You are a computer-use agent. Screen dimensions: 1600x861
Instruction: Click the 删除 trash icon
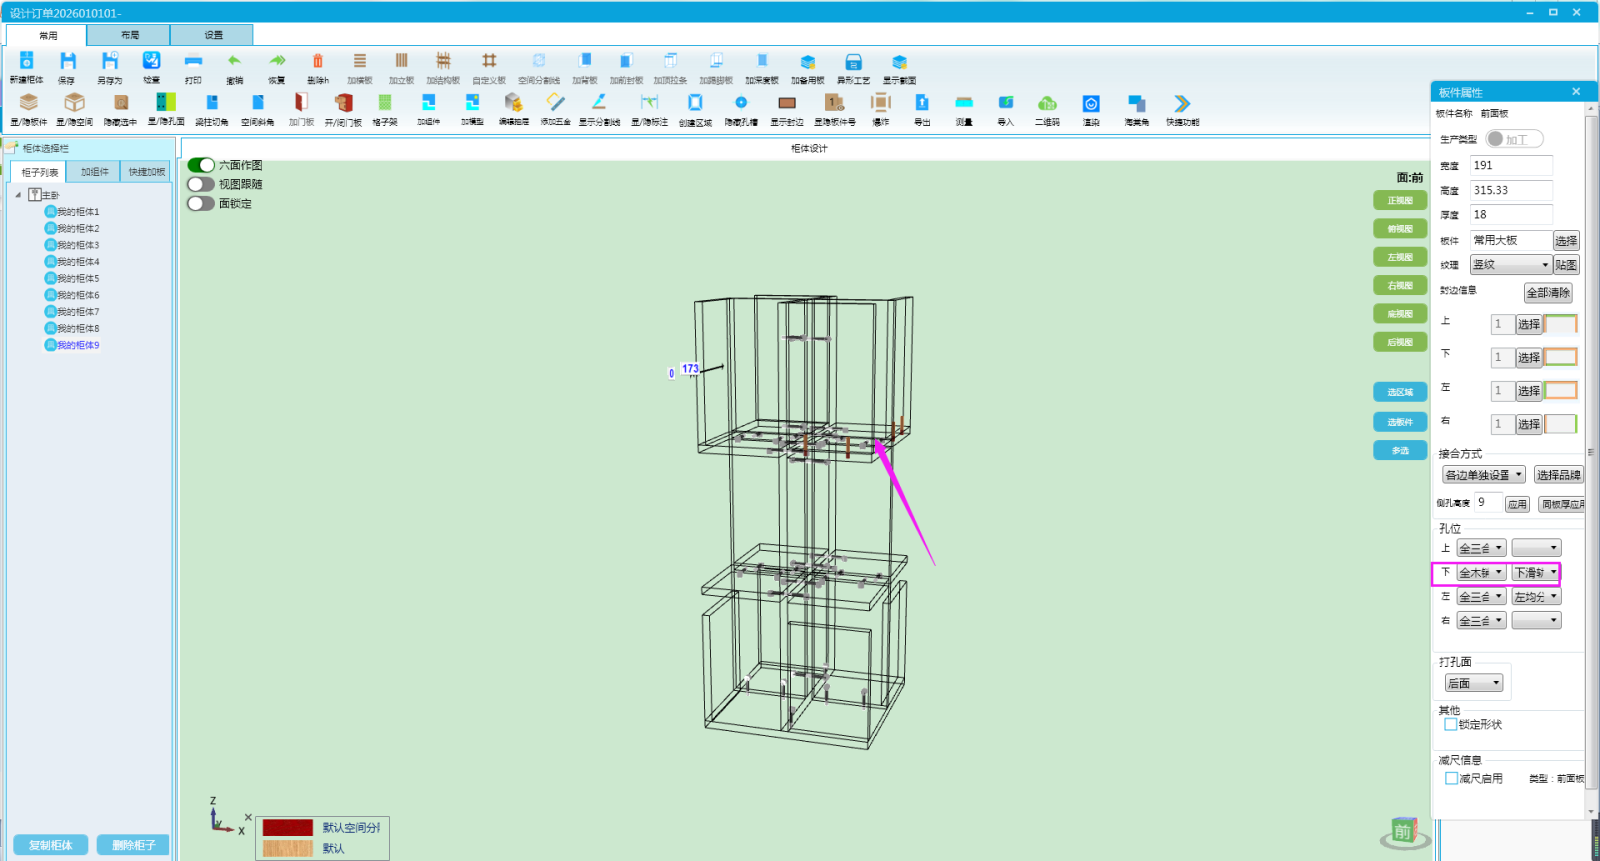coord(318,62)
